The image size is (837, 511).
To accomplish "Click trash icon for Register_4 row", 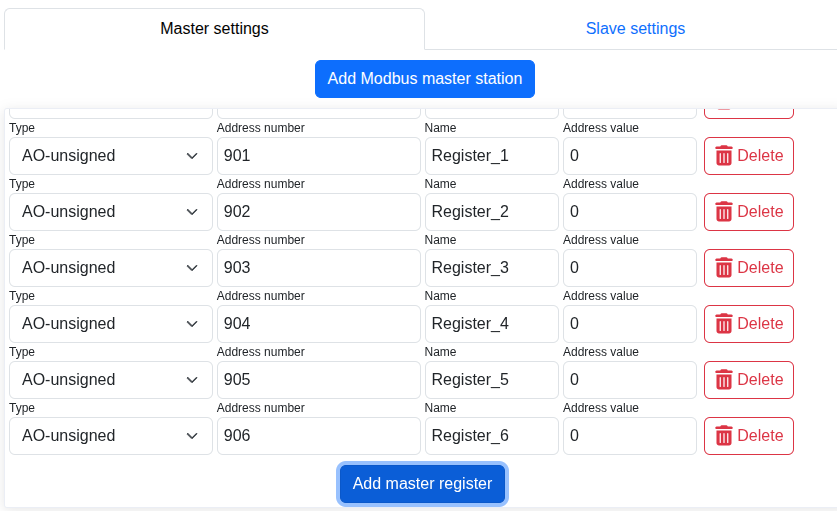I will point(724,324).
